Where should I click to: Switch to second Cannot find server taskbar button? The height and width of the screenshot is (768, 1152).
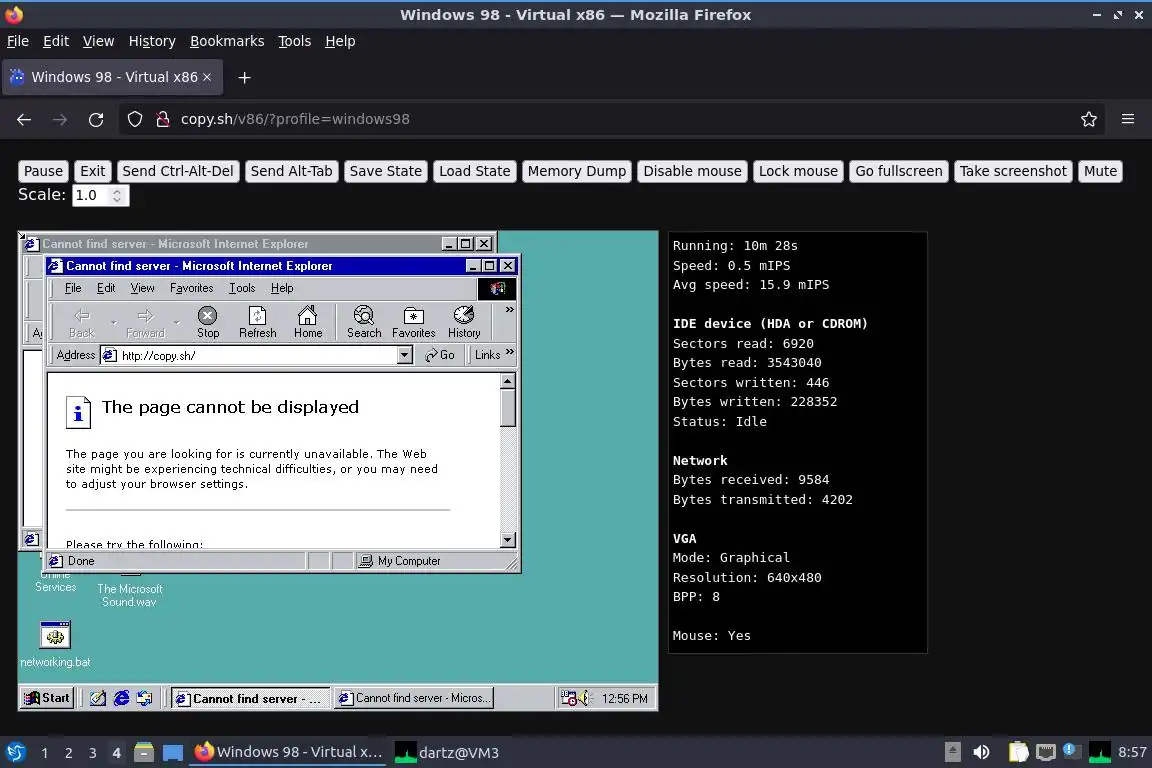[x=414, y=698]
